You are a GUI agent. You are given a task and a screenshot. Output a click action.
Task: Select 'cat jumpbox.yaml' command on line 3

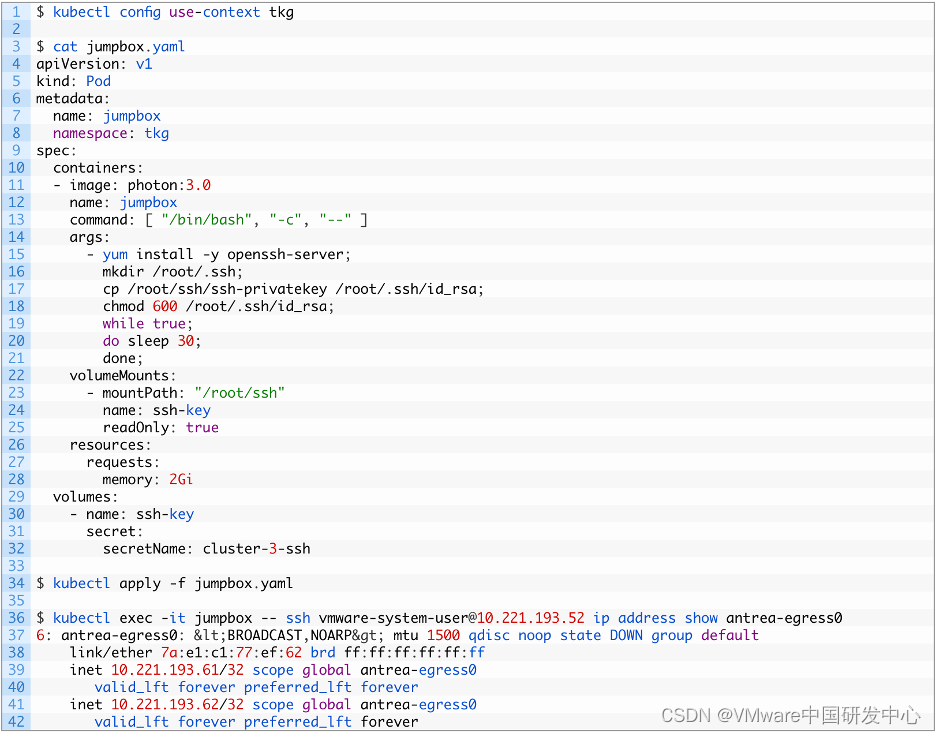[x=119, y=47]
